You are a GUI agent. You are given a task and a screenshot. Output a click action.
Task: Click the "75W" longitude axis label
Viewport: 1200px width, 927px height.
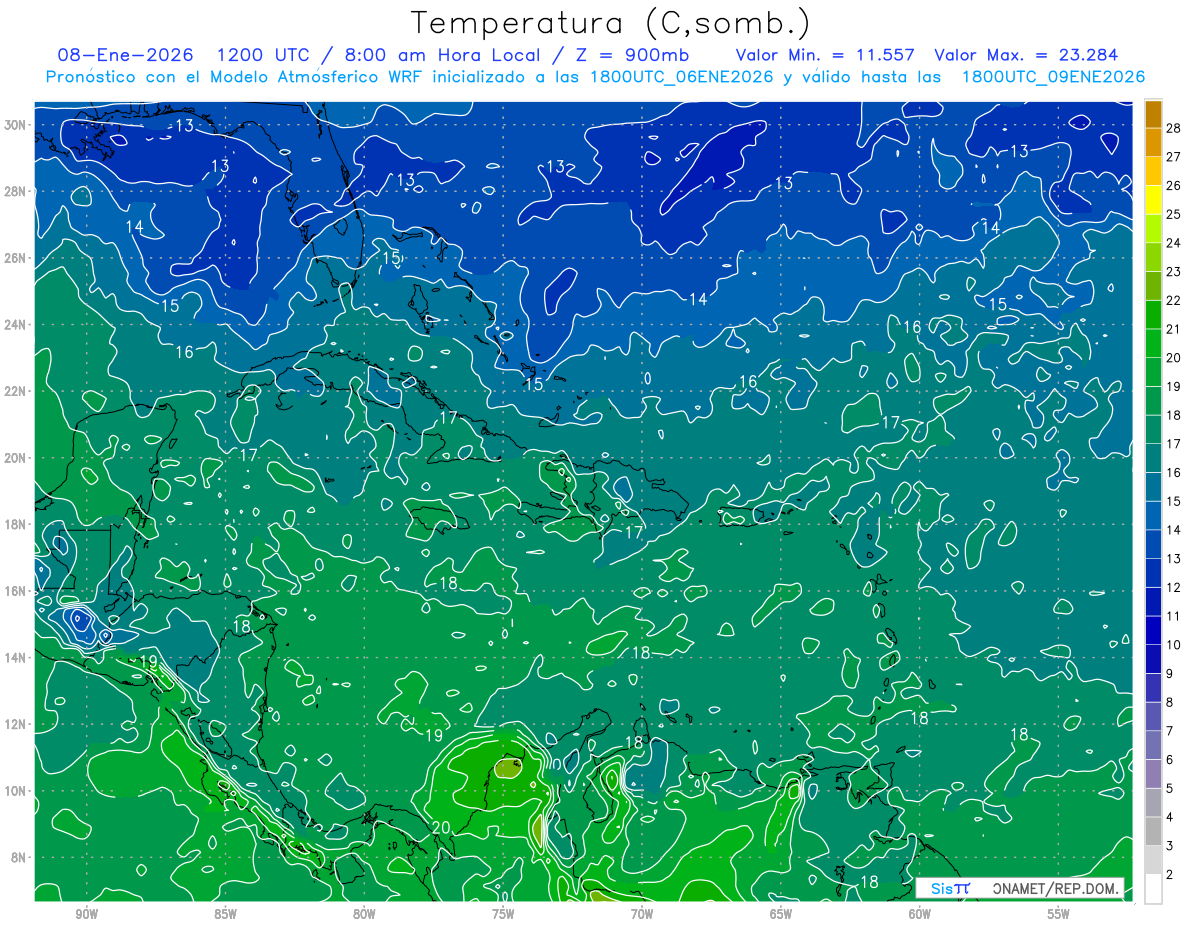click(503, 914)
